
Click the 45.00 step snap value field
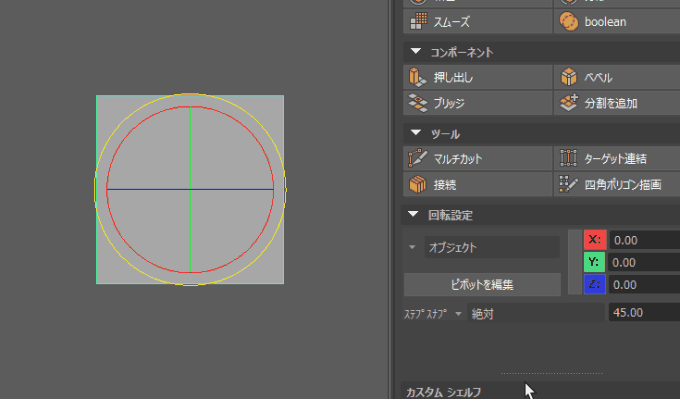point(644,312)
